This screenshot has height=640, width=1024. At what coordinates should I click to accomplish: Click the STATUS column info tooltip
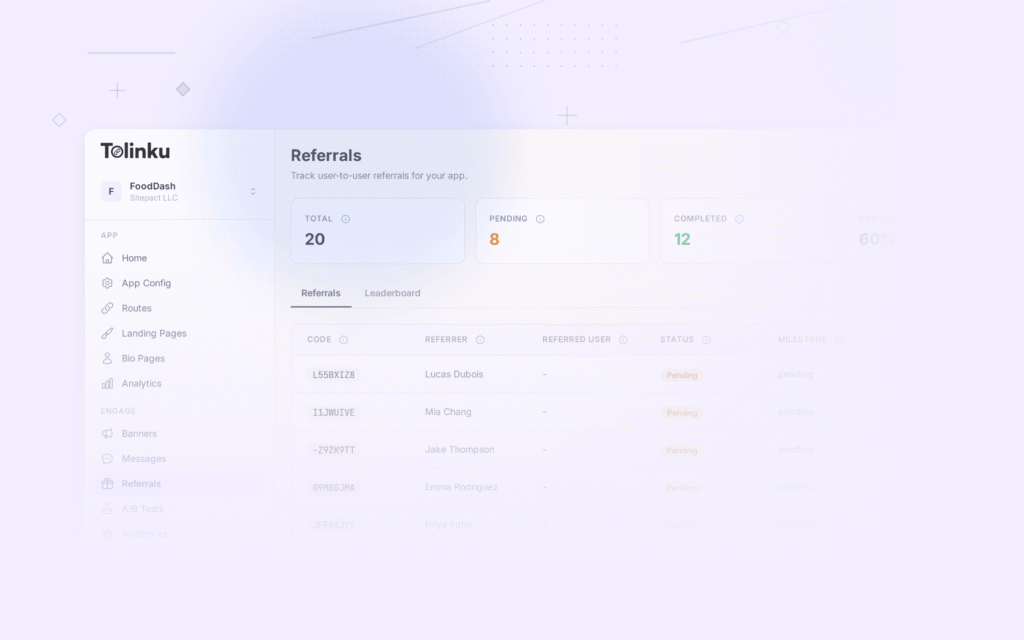(706, 340)
